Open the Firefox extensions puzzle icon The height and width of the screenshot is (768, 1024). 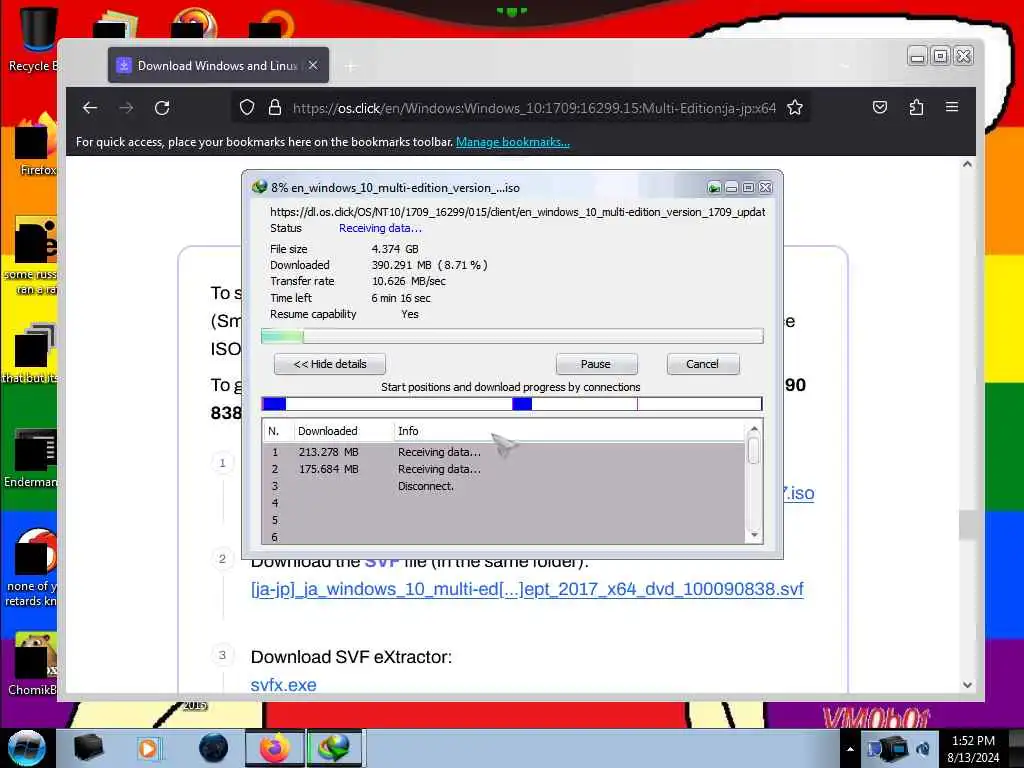916,107
